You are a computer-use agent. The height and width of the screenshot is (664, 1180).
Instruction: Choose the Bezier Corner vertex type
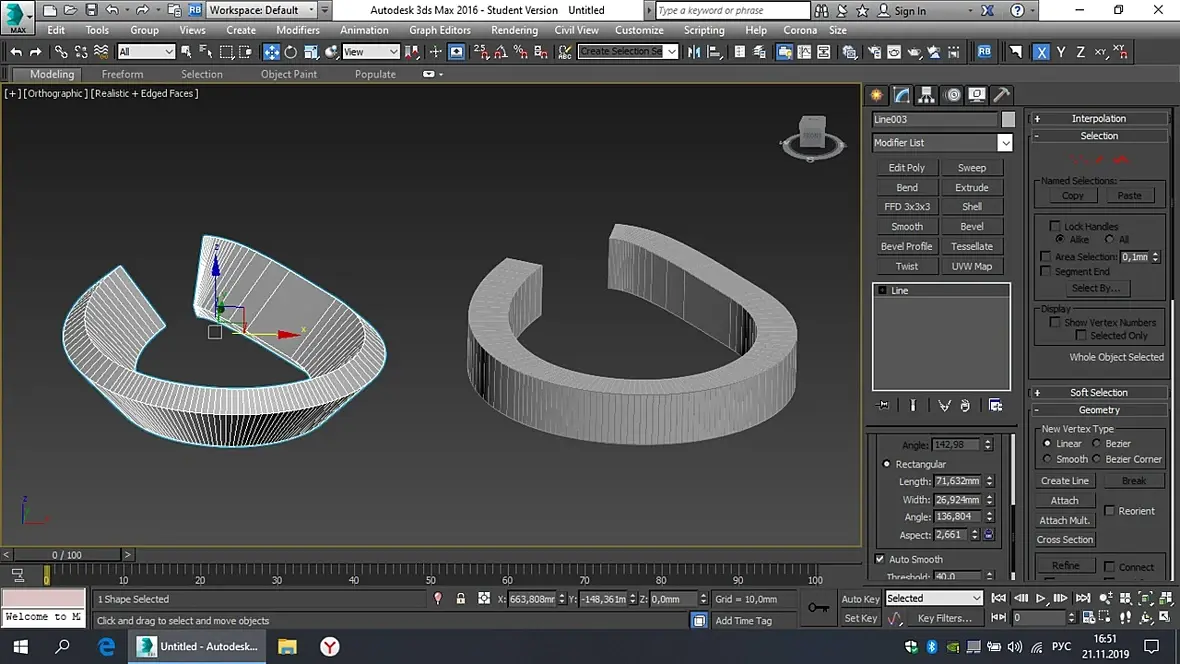click(x=1098, y=459)
